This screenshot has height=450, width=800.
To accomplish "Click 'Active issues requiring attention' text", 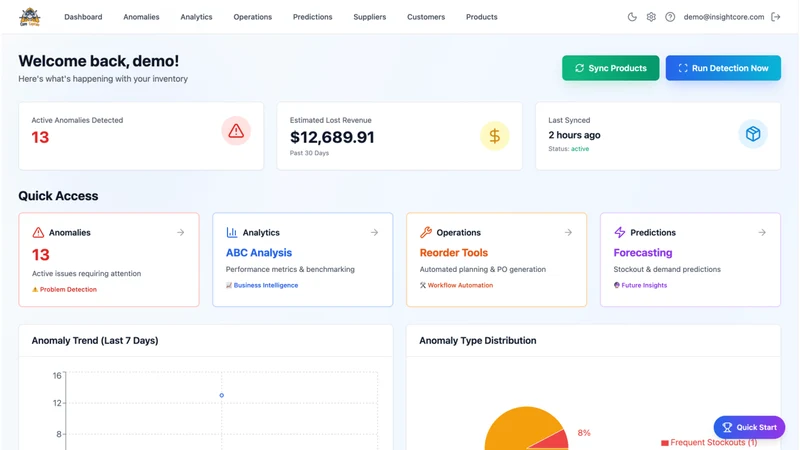I will tap(87, 273).
